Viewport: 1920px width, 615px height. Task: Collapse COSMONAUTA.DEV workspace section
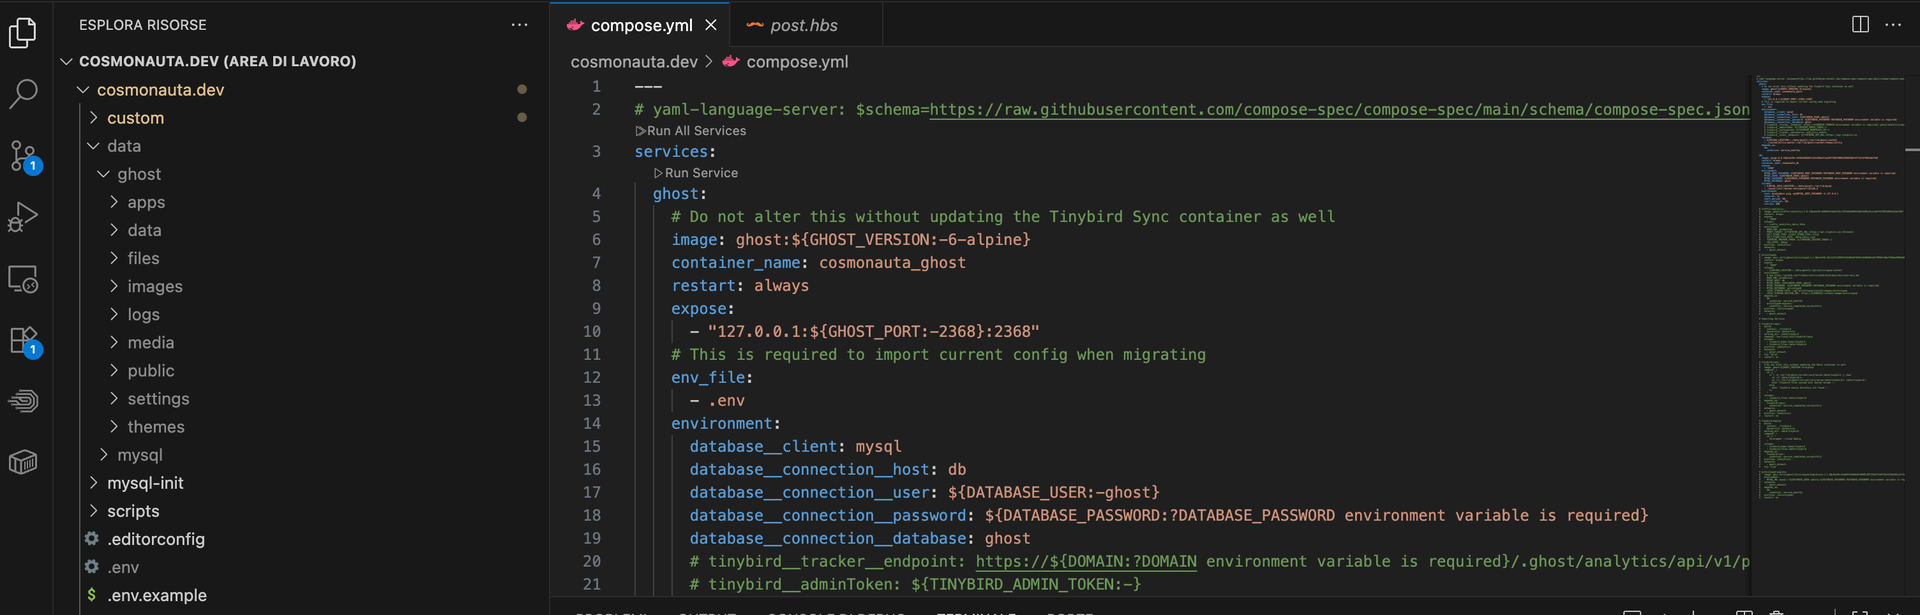pyautogui.click(x=66, y=61)
